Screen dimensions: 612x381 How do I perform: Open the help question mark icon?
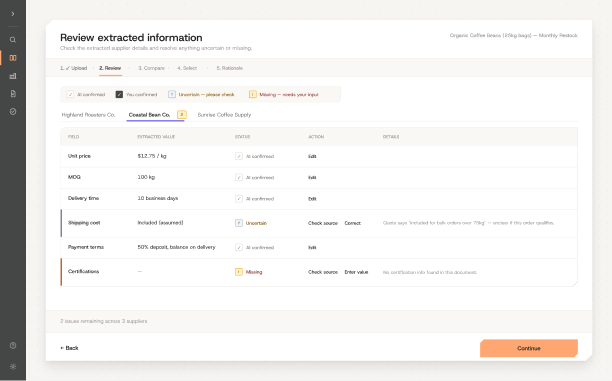click(x=13, y=345)
